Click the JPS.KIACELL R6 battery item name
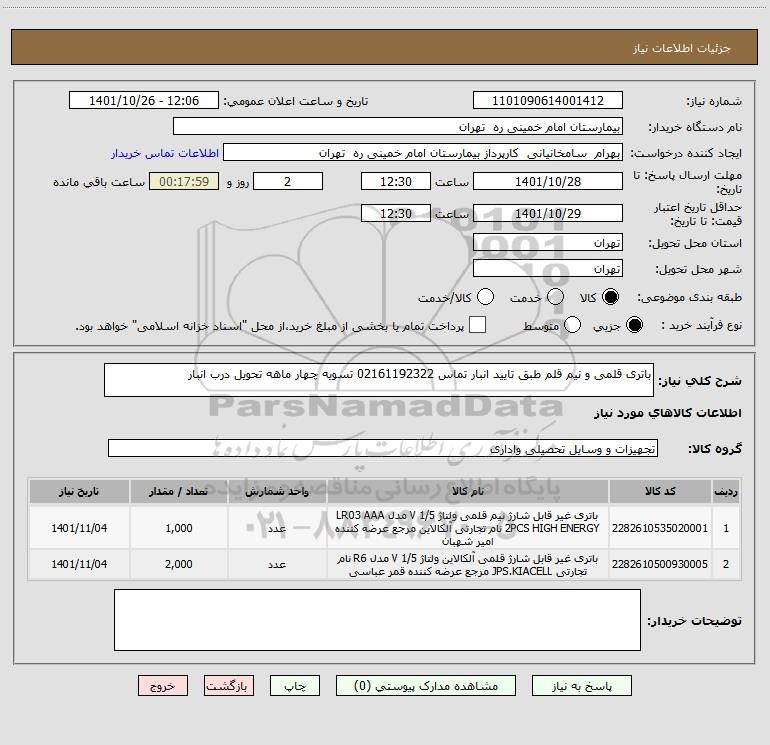This screenshot has height=745, width=770. click(468, 565)
